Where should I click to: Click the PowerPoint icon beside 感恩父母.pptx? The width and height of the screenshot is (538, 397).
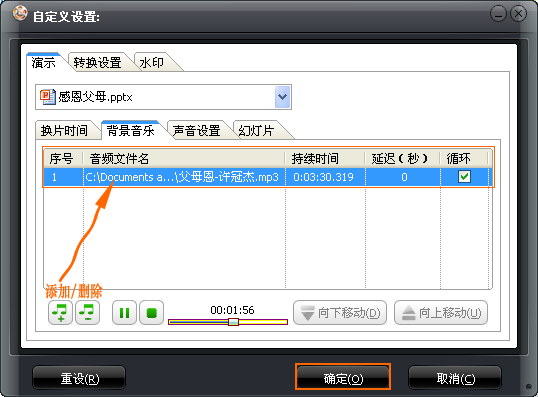pyautogui.click(x=47, y=97)
